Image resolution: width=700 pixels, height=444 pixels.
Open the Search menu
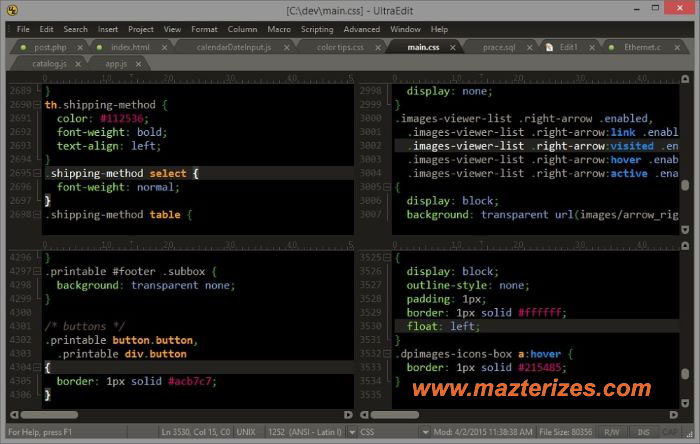pos(75,29)
